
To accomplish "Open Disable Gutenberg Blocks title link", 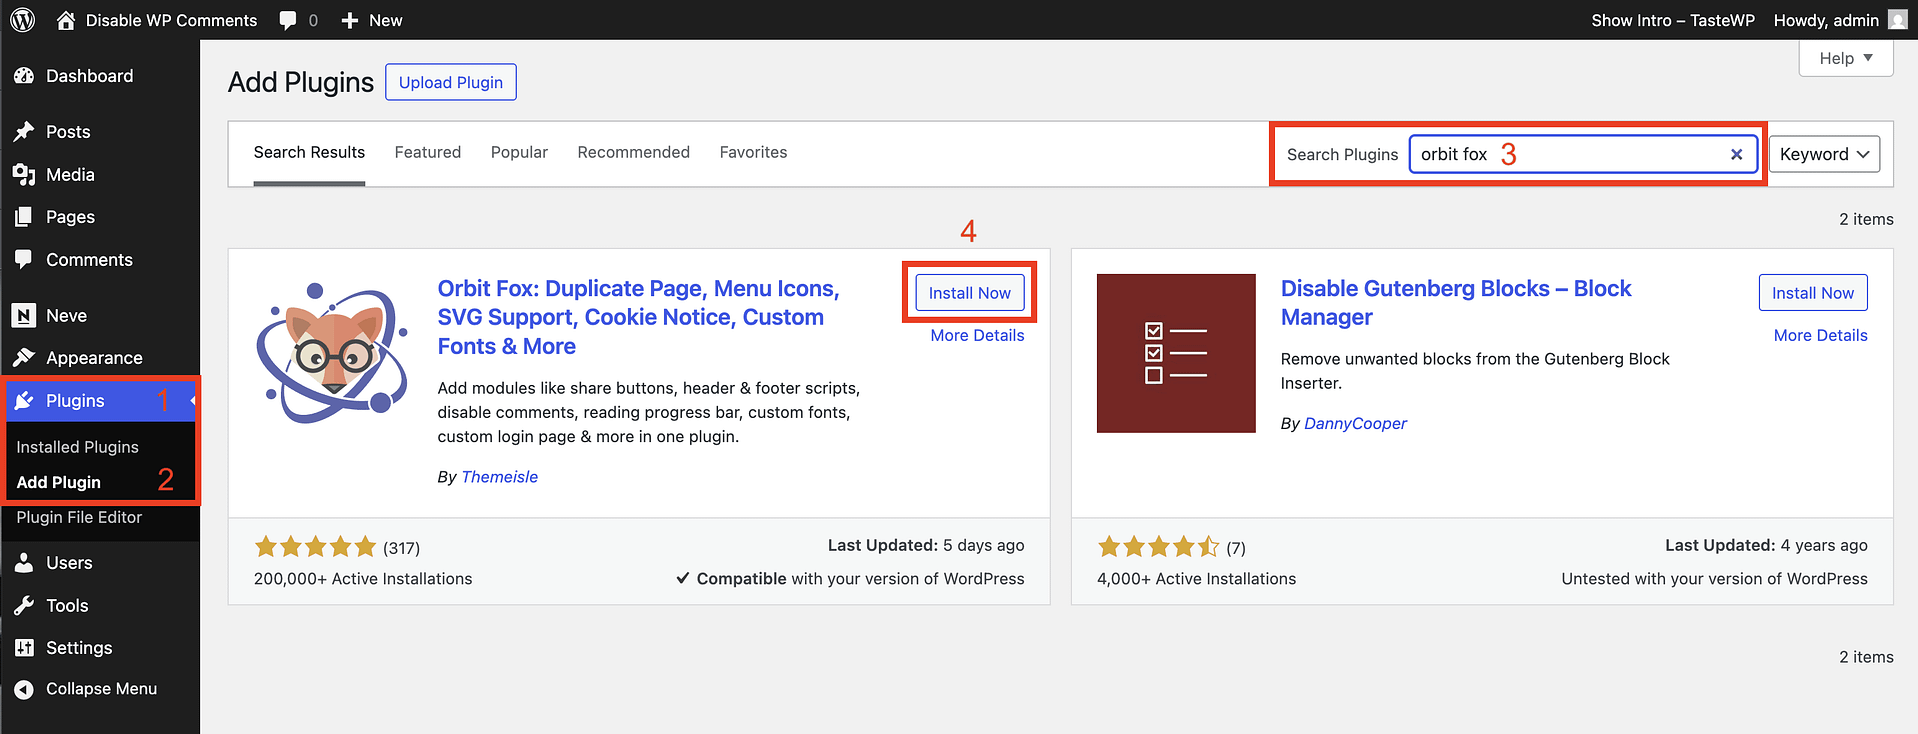I will (1456, 303).
